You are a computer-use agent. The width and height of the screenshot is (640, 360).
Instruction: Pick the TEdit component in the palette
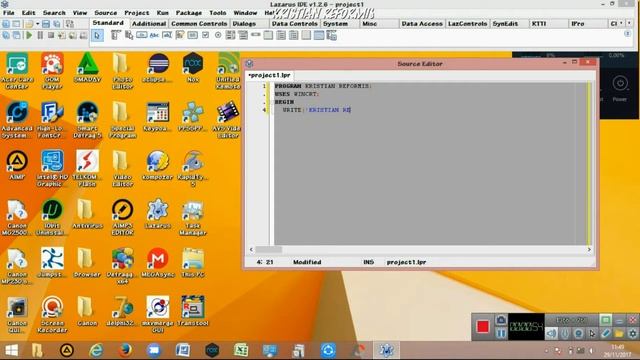coord(167,36)
